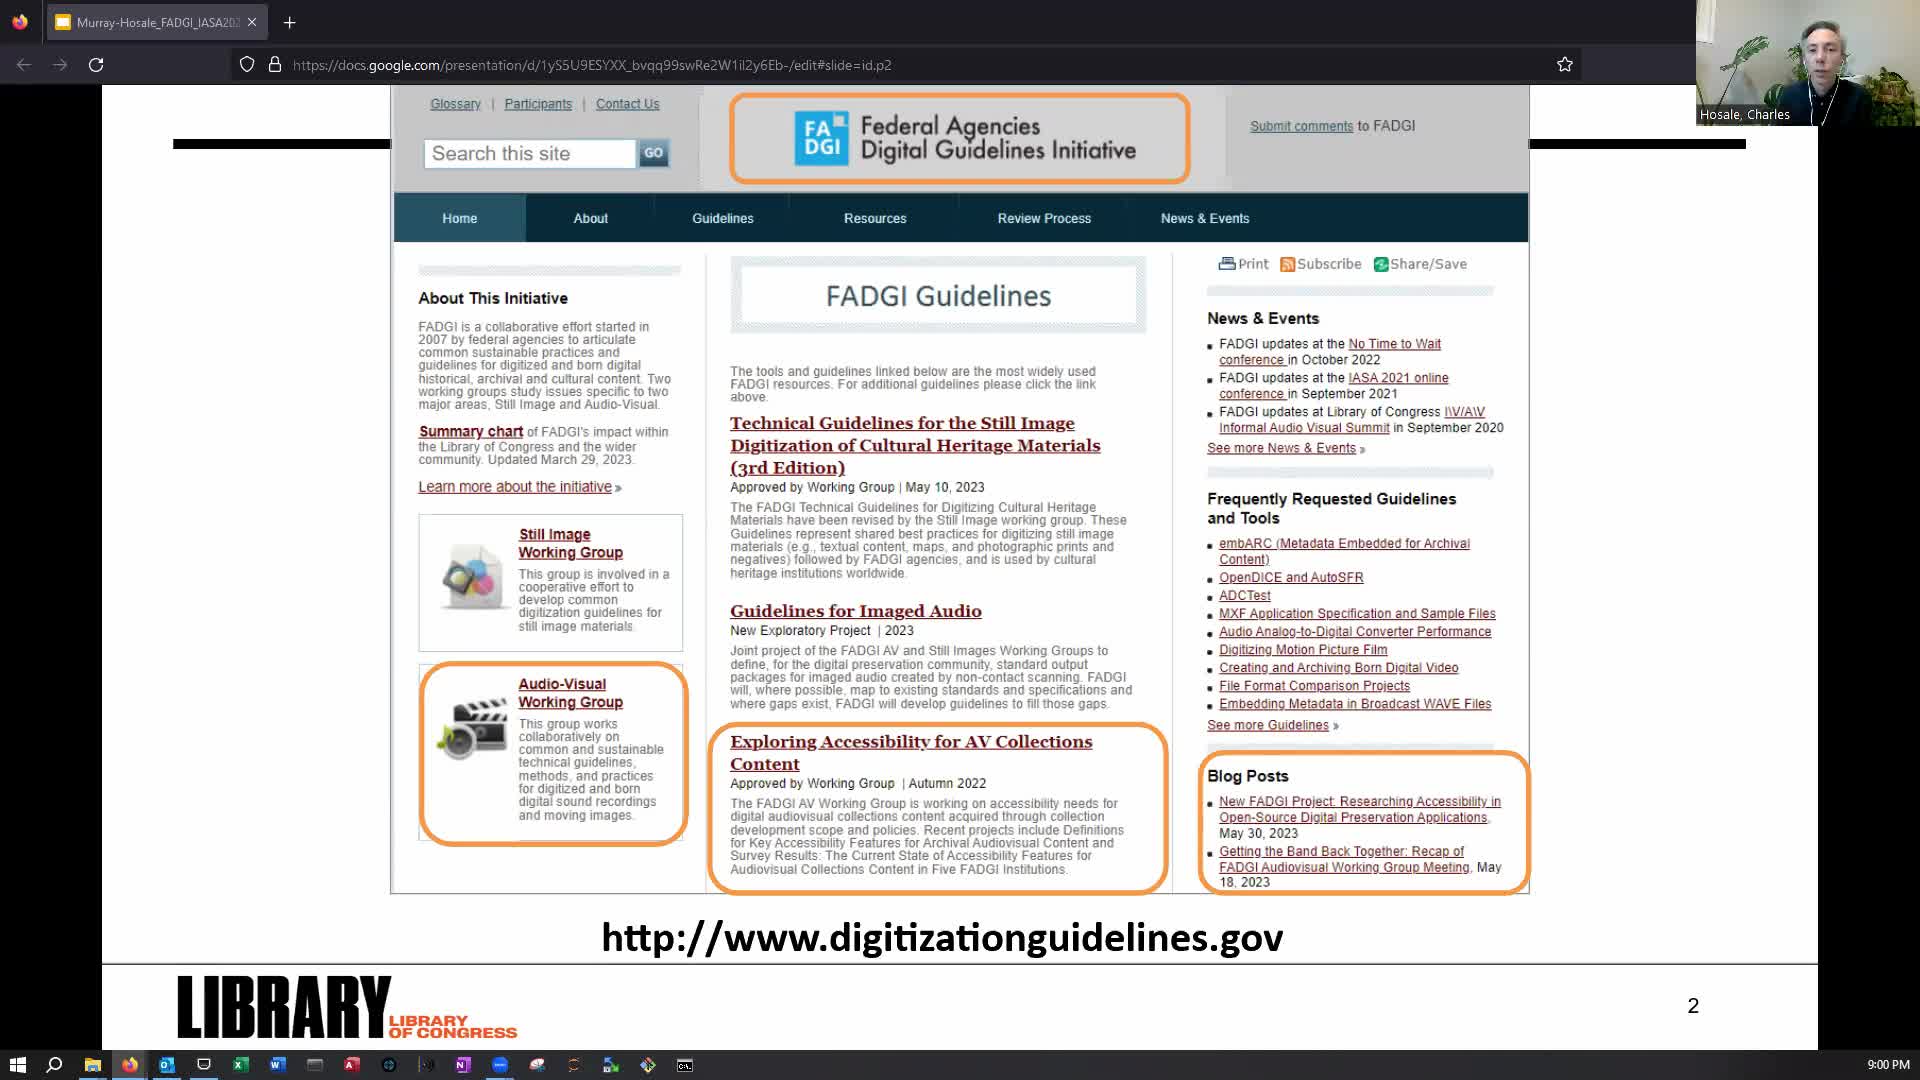1920x1080 pixels.
Task: Click in the Search this site field
Action: point(530,153)
